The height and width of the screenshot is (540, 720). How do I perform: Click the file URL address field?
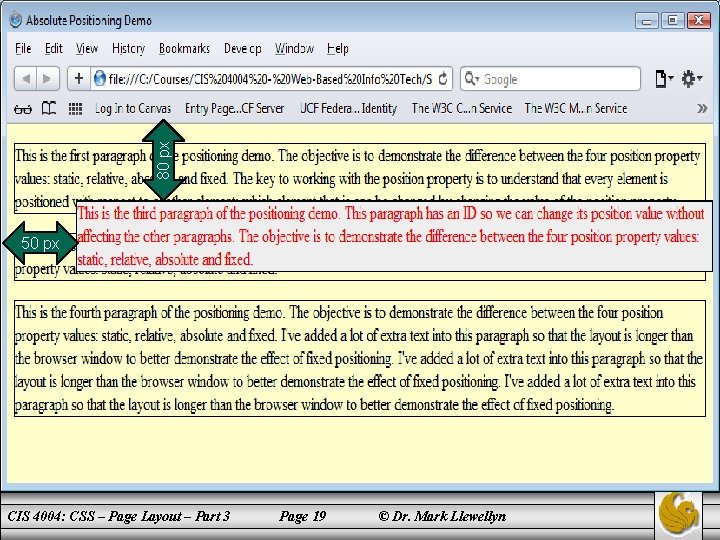click(271, 79)
